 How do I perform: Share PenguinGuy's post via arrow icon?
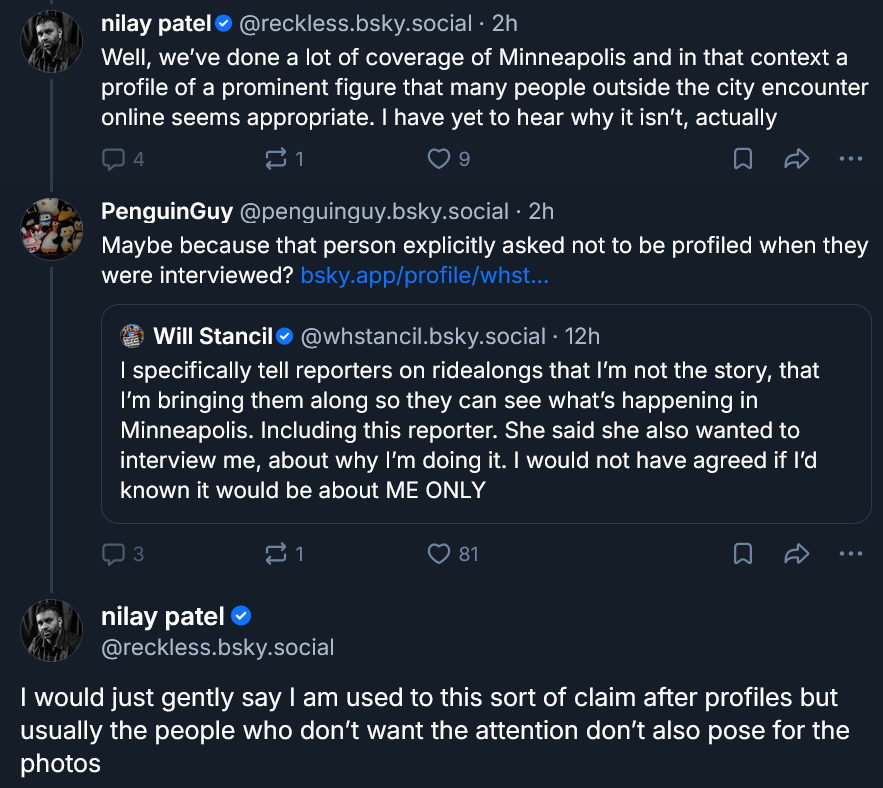[797, 553]
